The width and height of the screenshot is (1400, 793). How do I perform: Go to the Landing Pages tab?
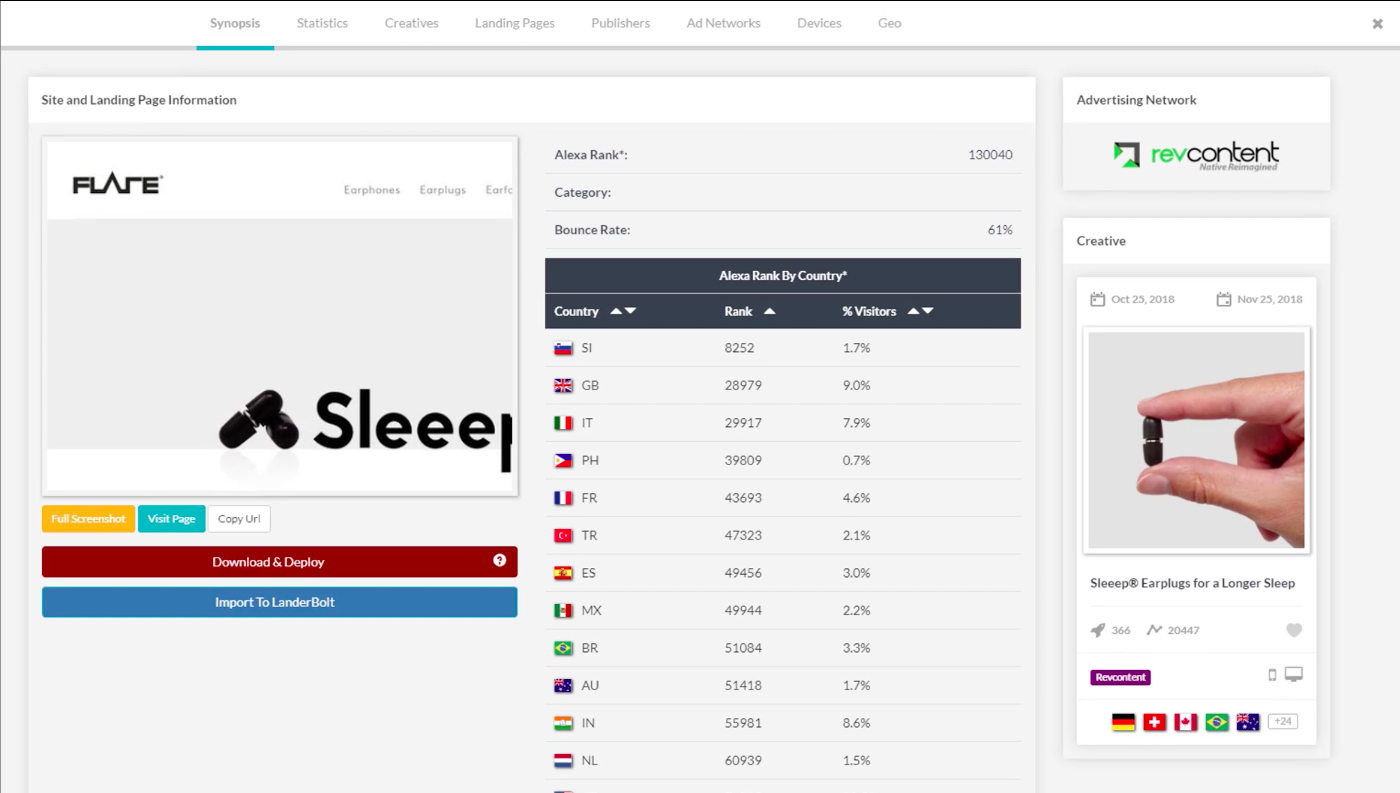(x=514, y=23)
